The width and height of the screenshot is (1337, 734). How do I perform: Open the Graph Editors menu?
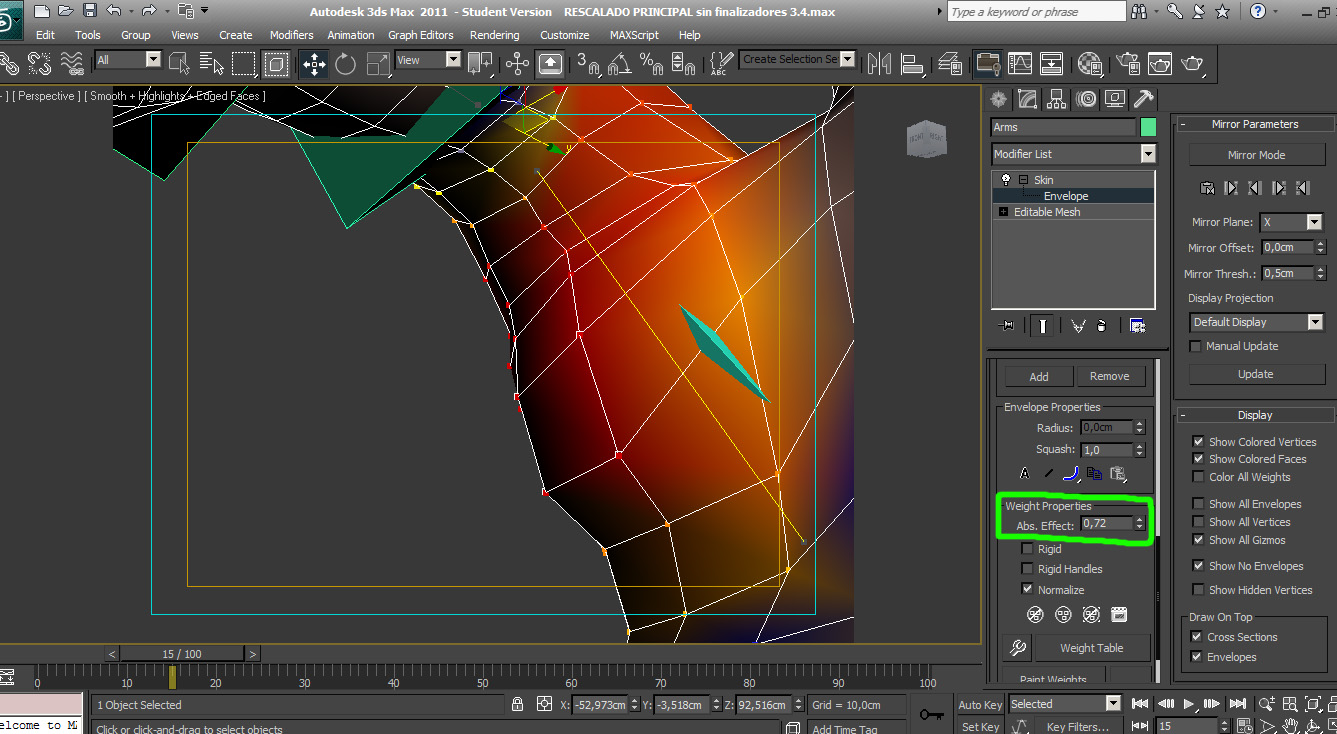(x=420, y=35)
